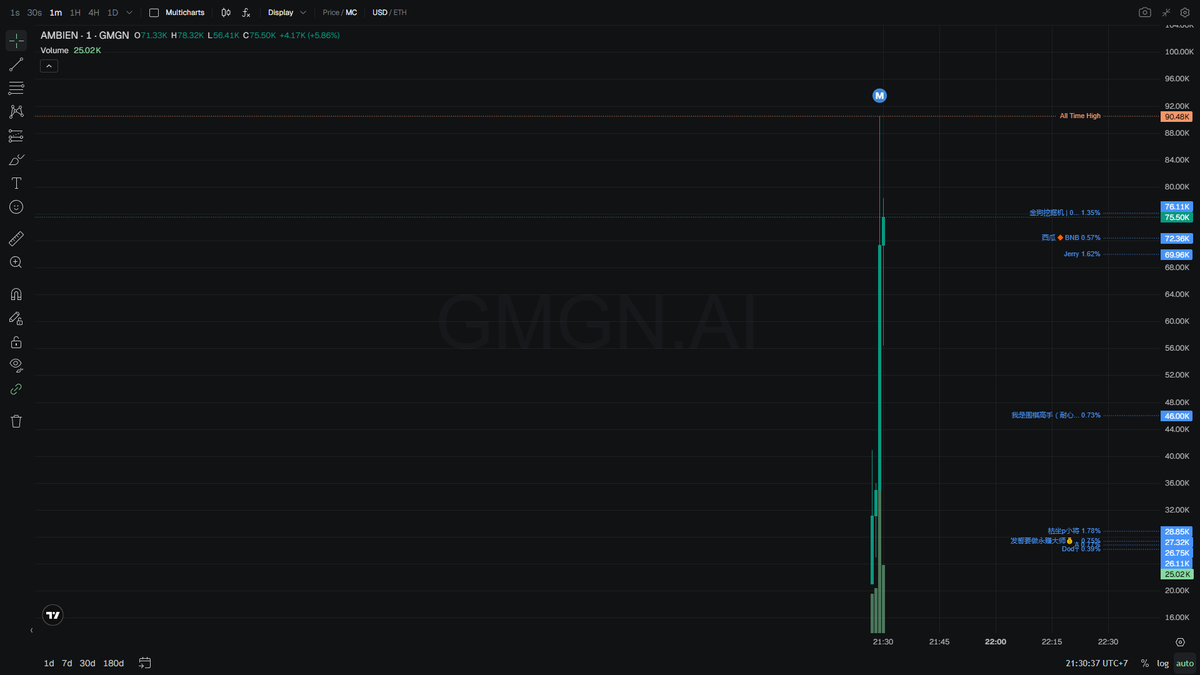Viewport: 1200px width, 675px height.
Task: Select the 1m timeframe
Action: coord(55,13)
